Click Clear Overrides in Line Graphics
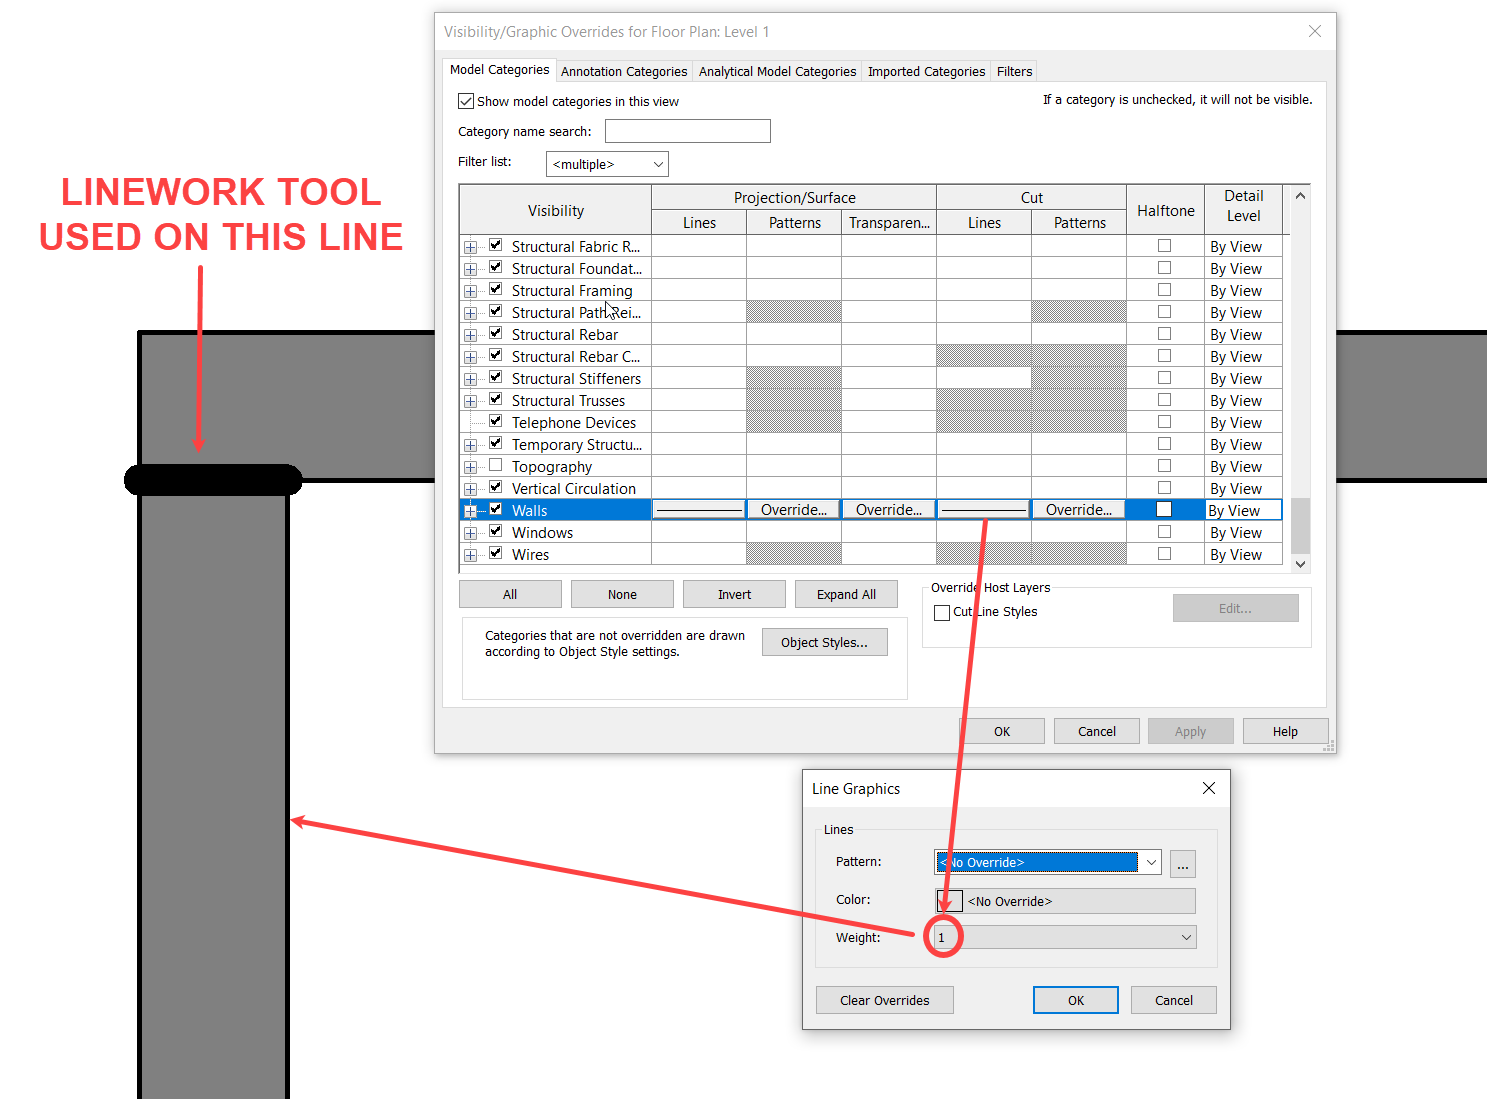This screenshot has height=1099, width=1487. point(884,1000)
